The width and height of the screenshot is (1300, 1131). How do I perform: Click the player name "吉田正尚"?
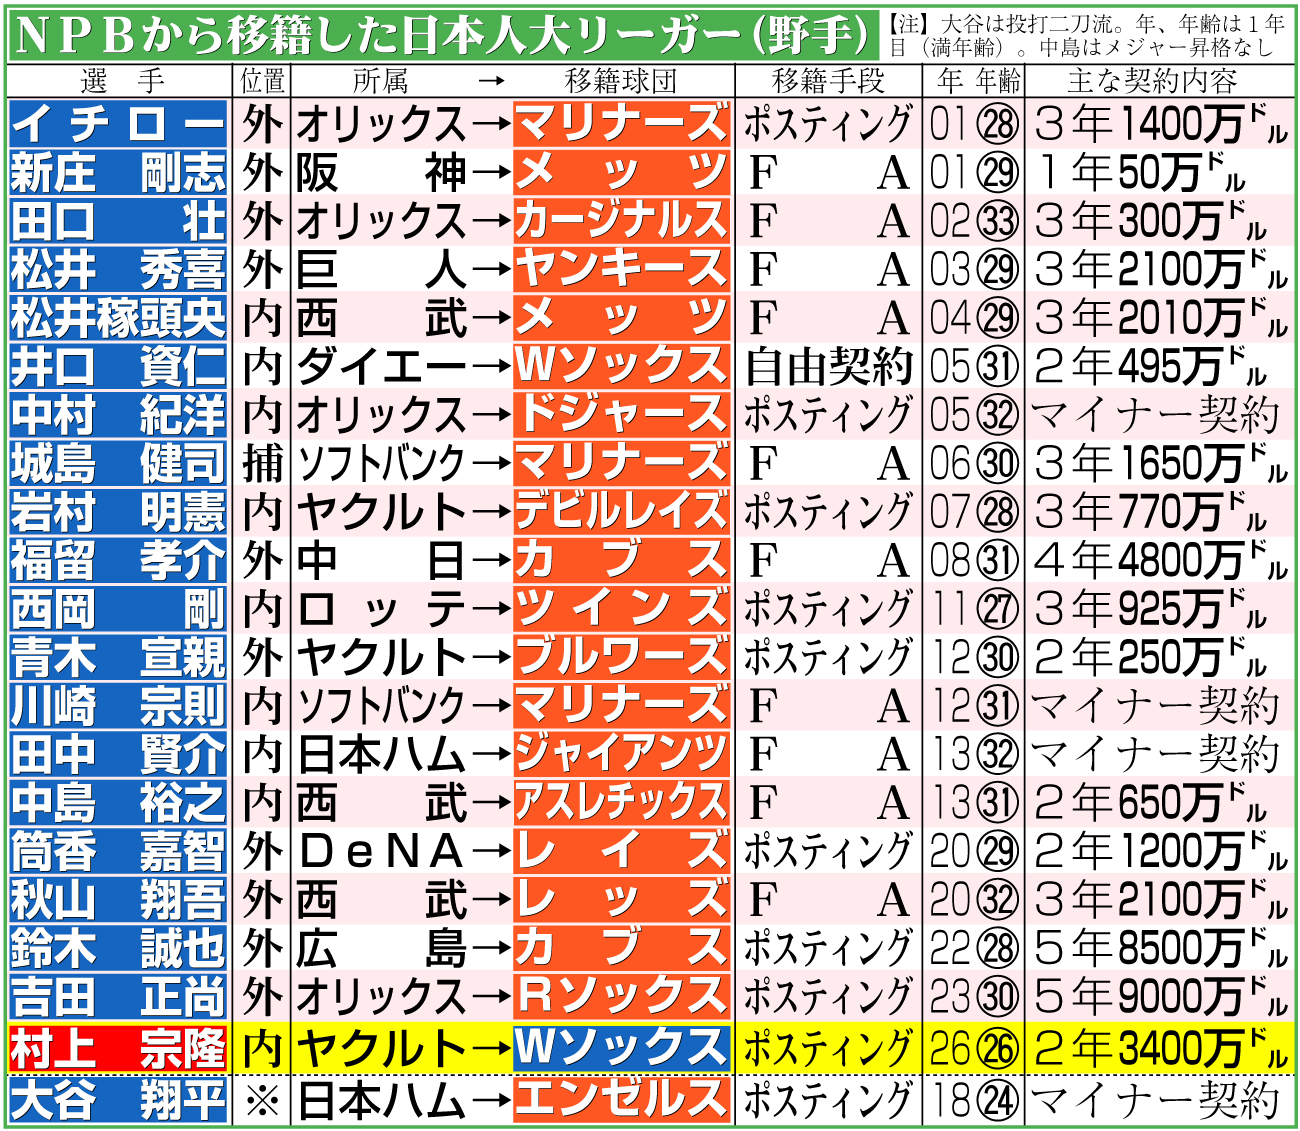tap(119, 996)
